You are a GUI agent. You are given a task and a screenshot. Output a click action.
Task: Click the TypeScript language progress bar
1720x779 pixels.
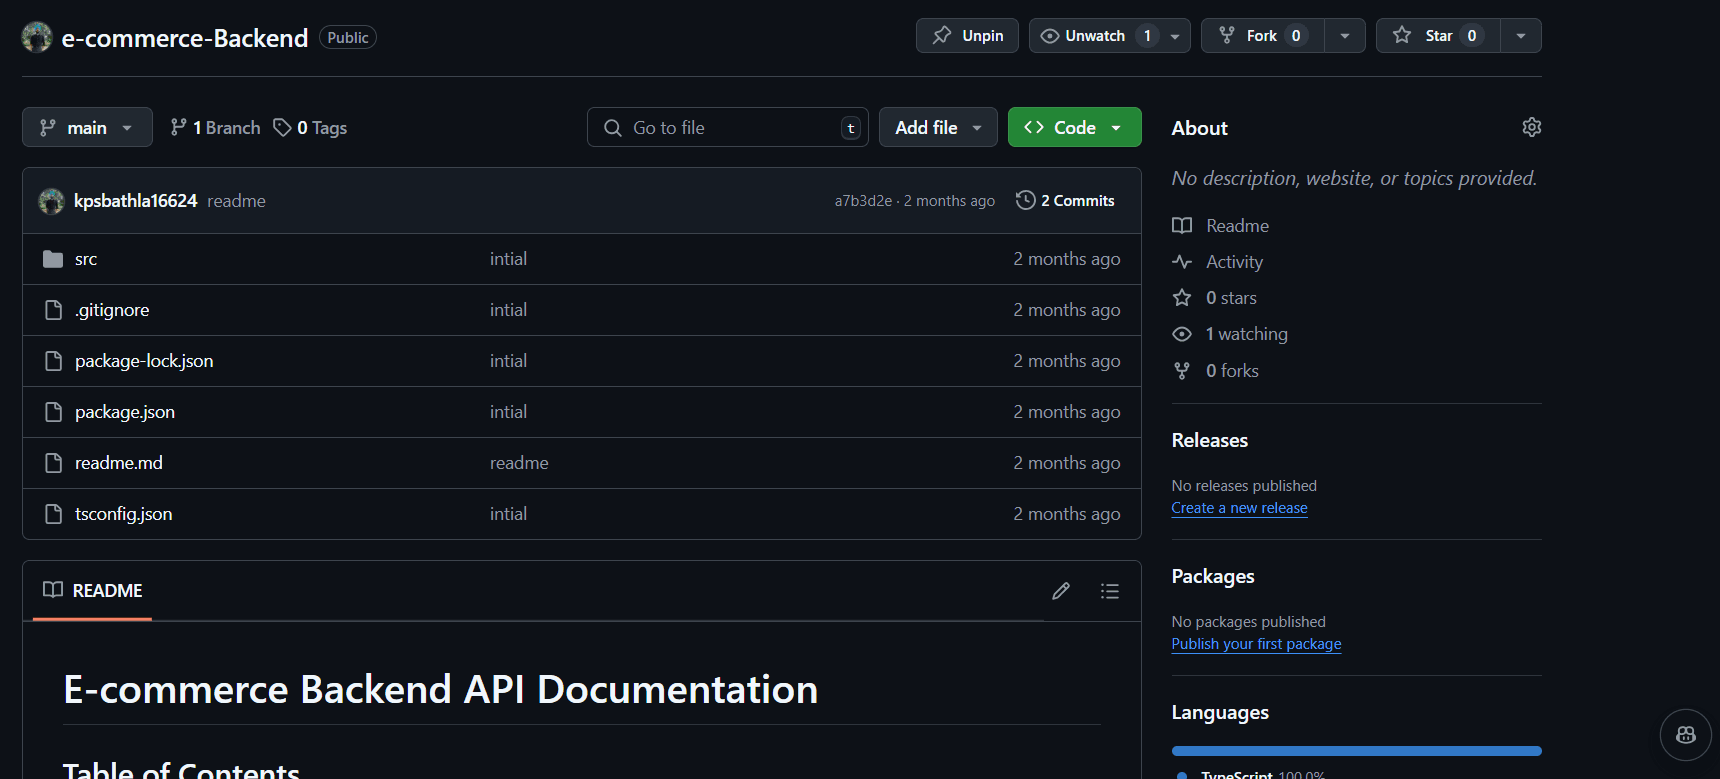[1357, 751]
